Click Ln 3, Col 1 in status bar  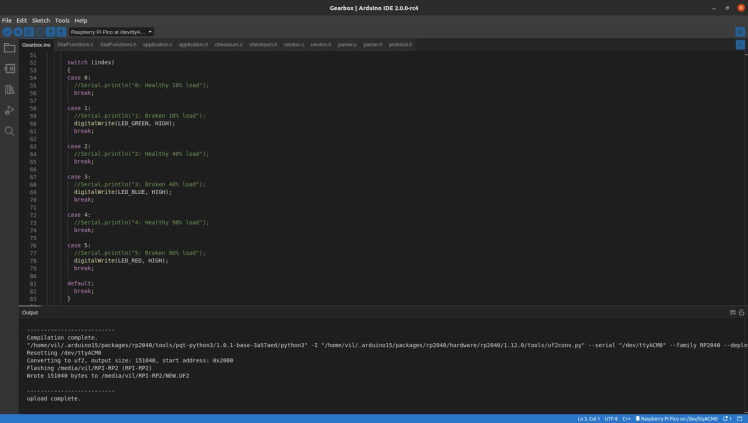pyautogui.click(x=588, y=418)
